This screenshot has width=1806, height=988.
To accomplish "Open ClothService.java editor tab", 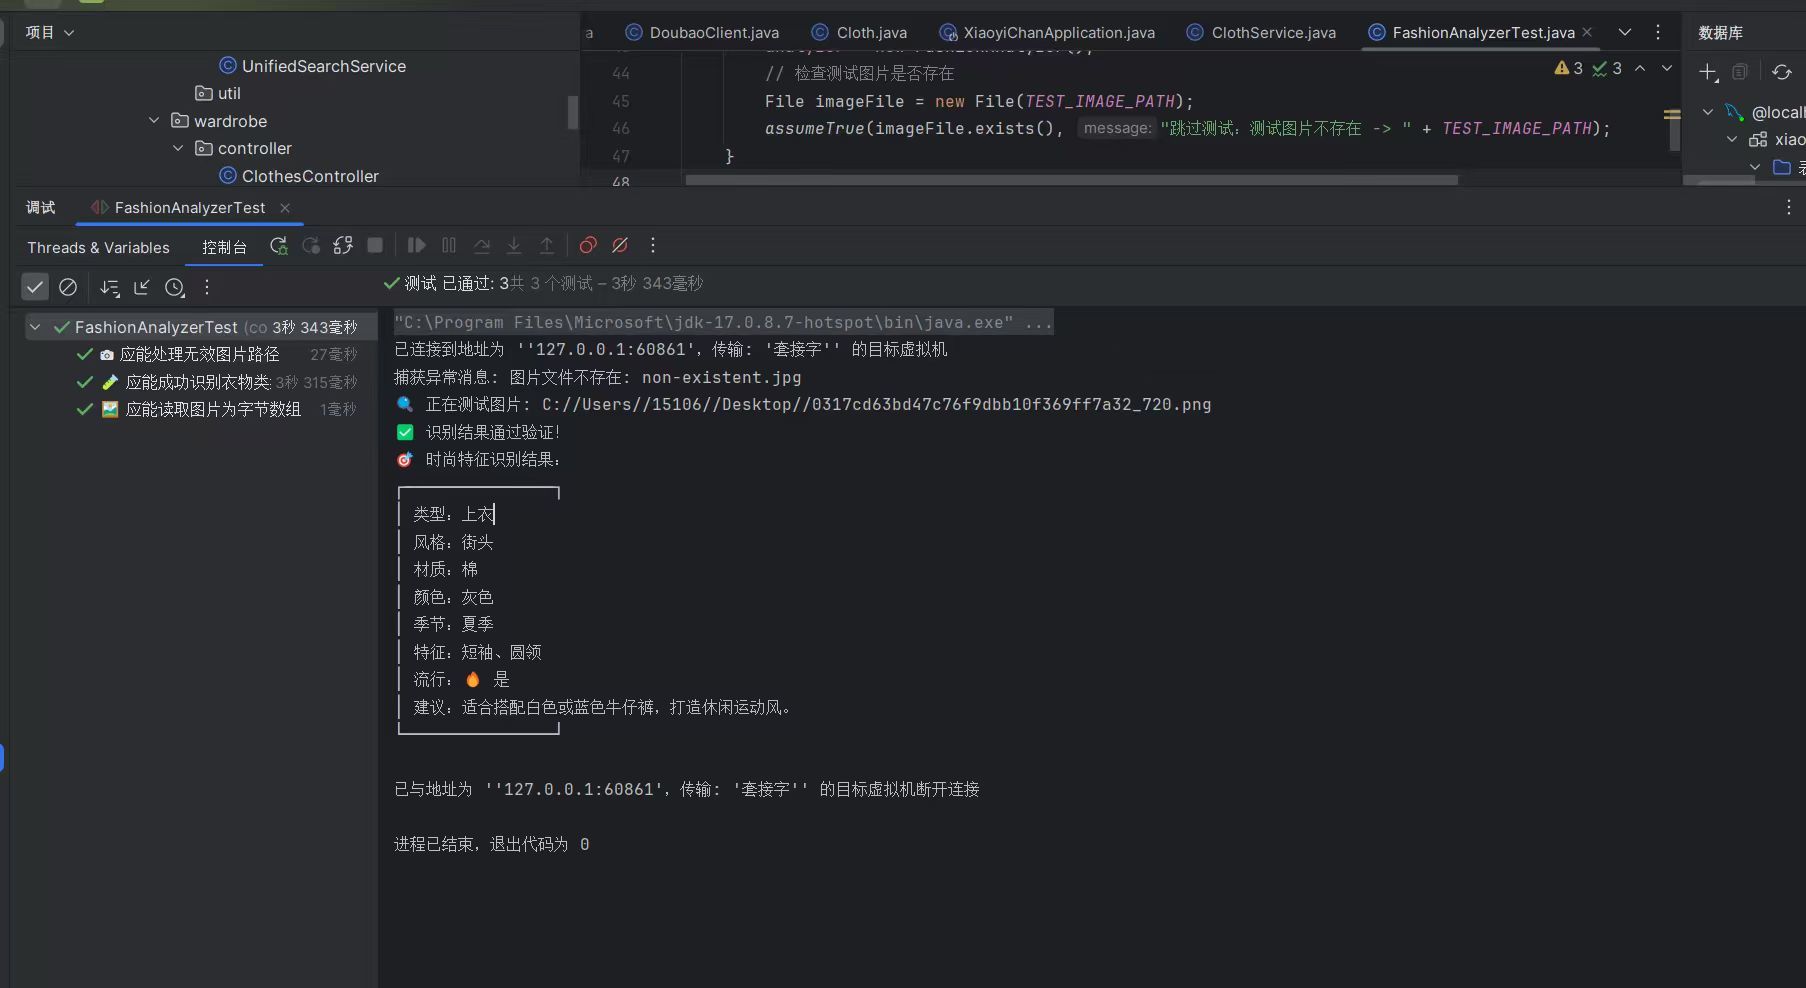I will (x=1261, y=33).
